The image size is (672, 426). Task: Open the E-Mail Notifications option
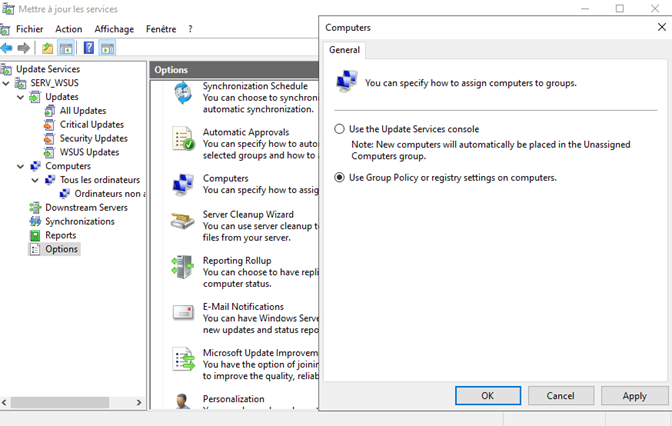243,307
